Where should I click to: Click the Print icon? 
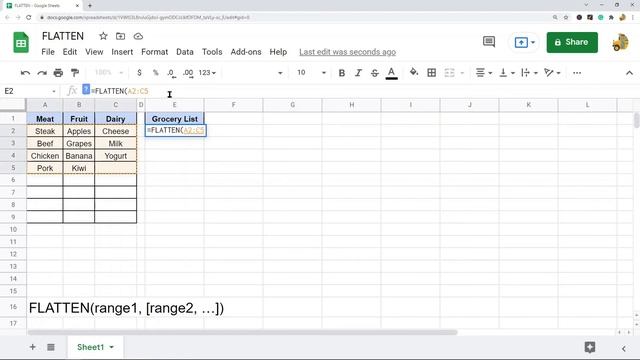(58, 73)
